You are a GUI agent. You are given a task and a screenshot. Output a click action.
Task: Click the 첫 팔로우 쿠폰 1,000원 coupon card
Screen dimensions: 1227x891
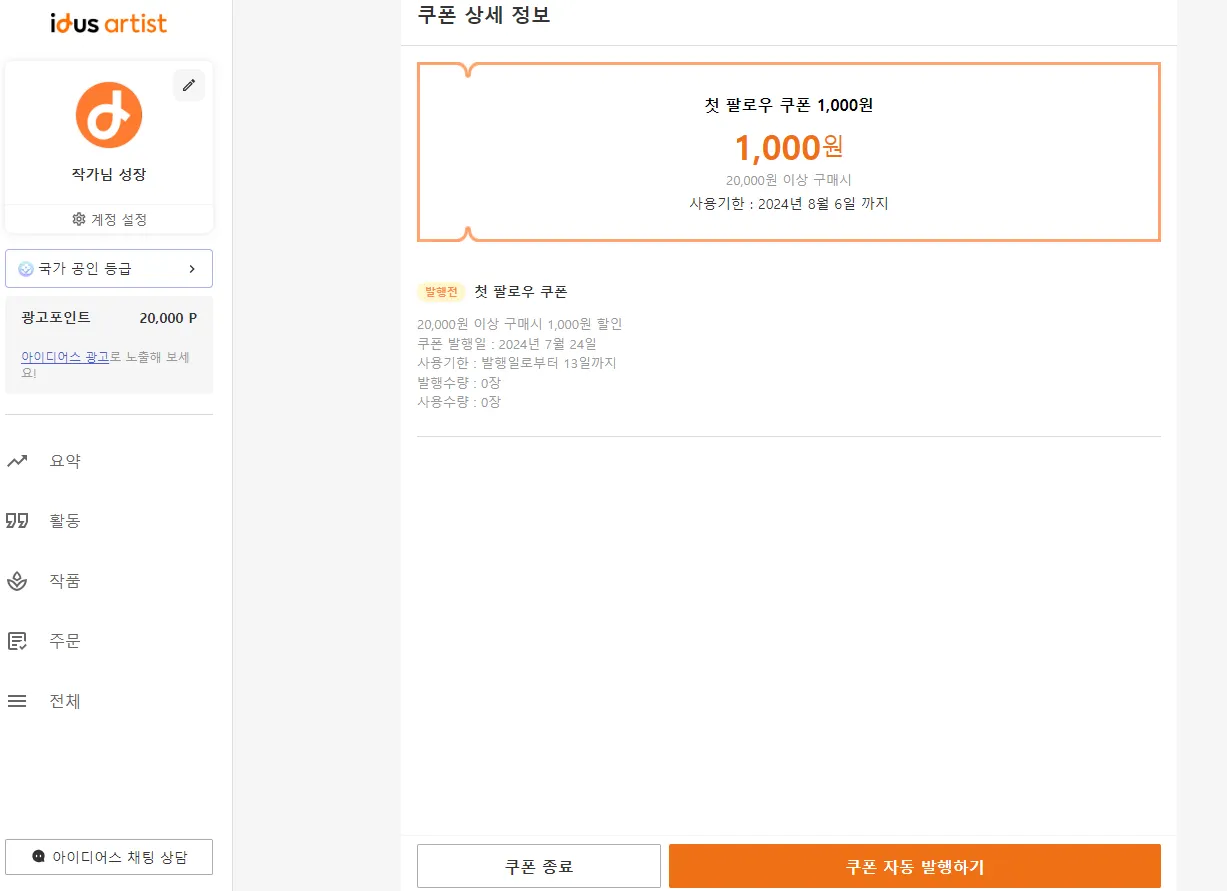[788, 152]
